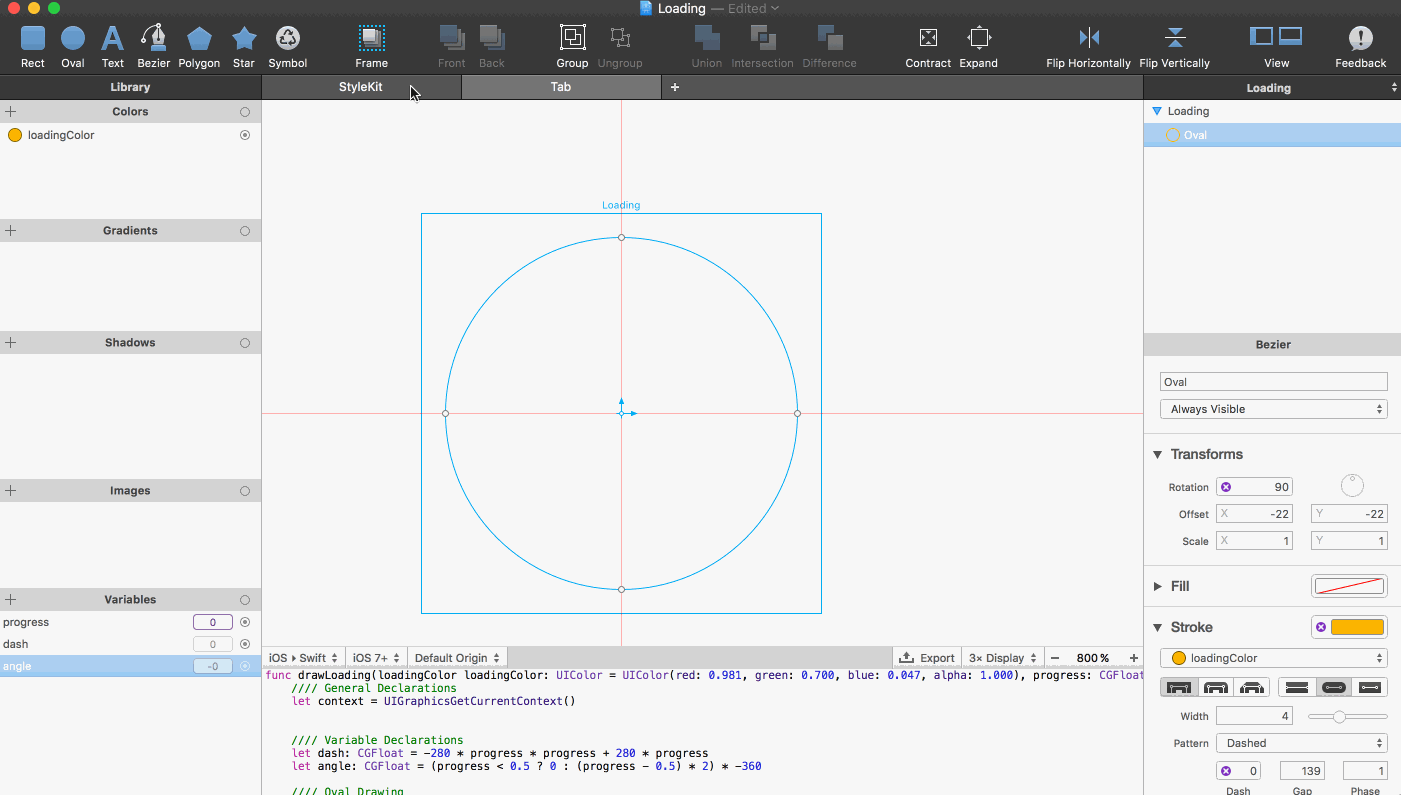Click the Oval name input field
Screen dimensions: 1401x795
tap(1272, 381)
